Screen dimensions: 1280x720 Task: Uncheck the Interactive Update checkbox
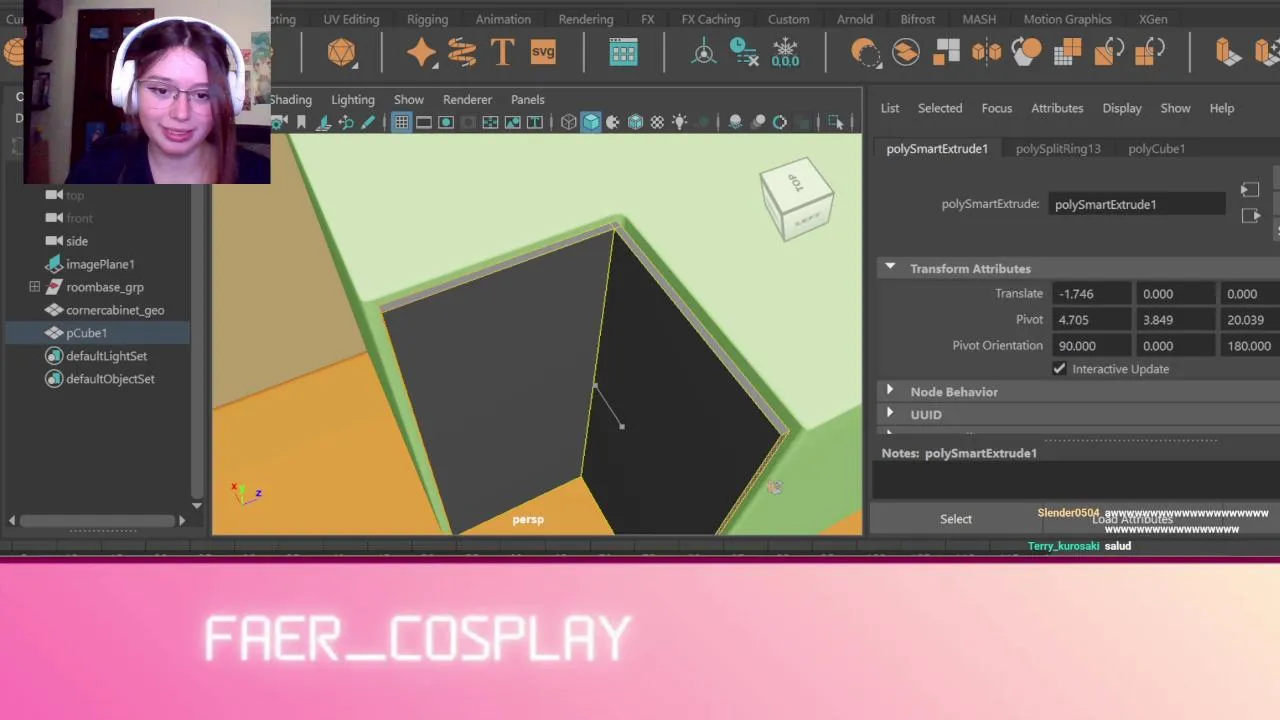(1059, 369)
